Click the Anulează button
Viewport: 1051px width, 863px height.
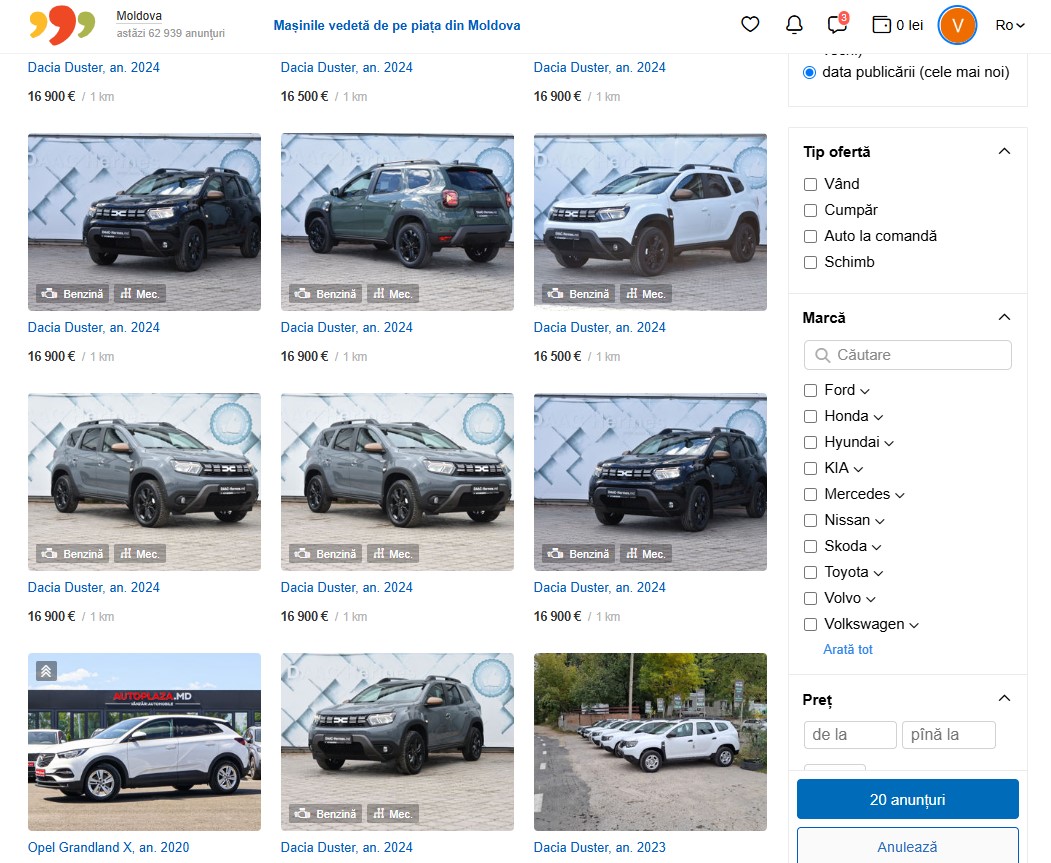[x=907, y=846]
